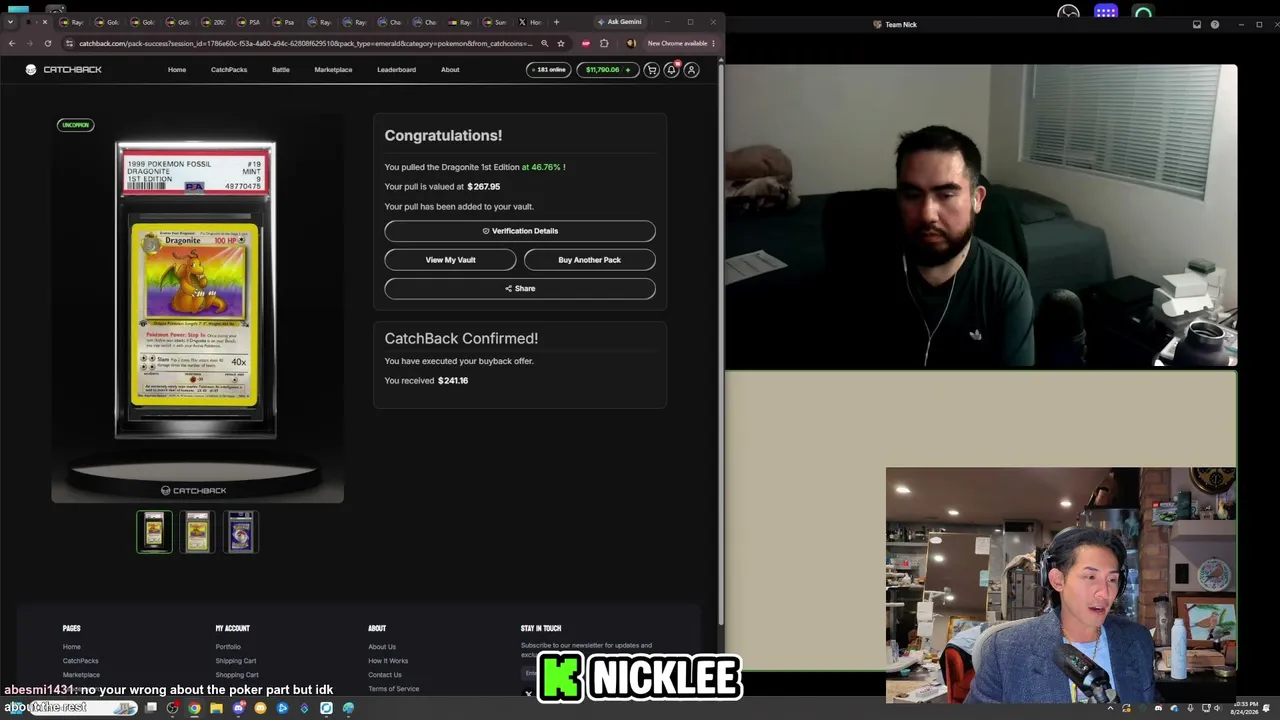Open footer Terms of Service link
This screenshot has height=720, width=1280.
click(x=394, y=689)
